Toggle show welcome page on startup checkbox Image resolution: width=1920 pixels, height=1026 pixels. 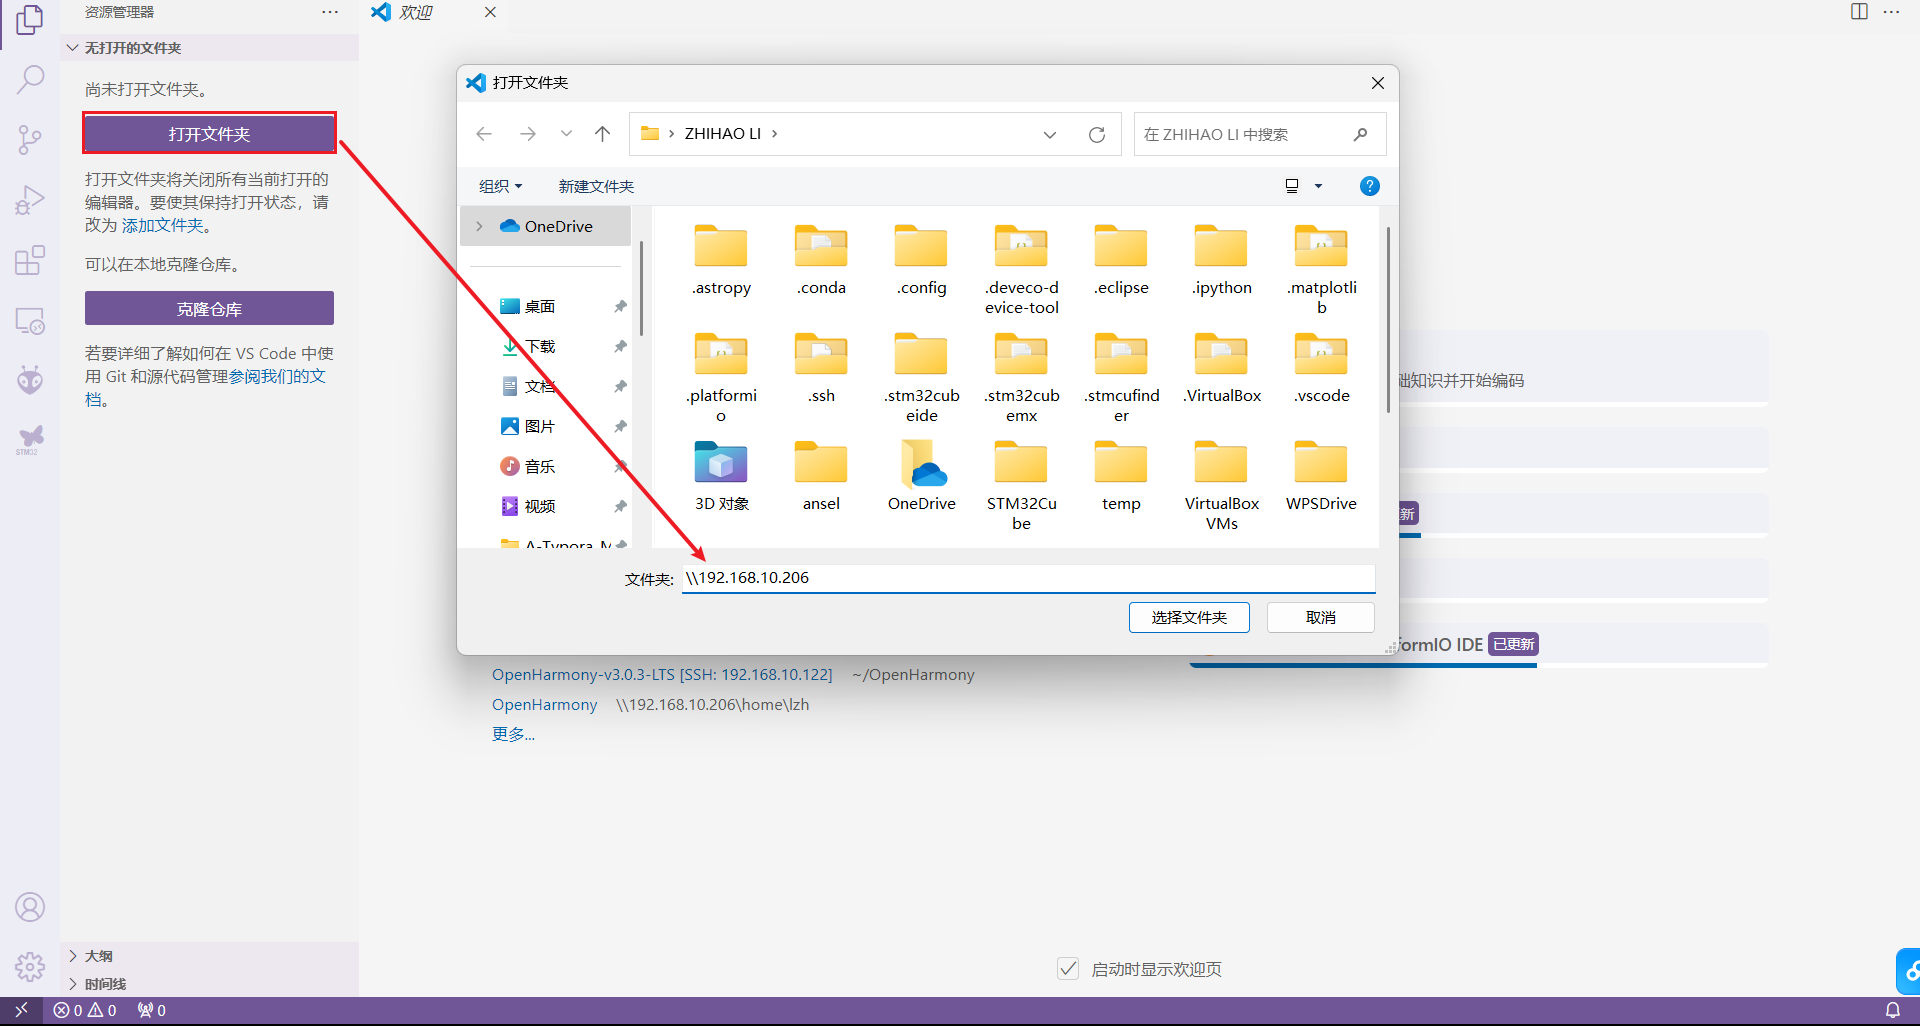(1068, 968)
